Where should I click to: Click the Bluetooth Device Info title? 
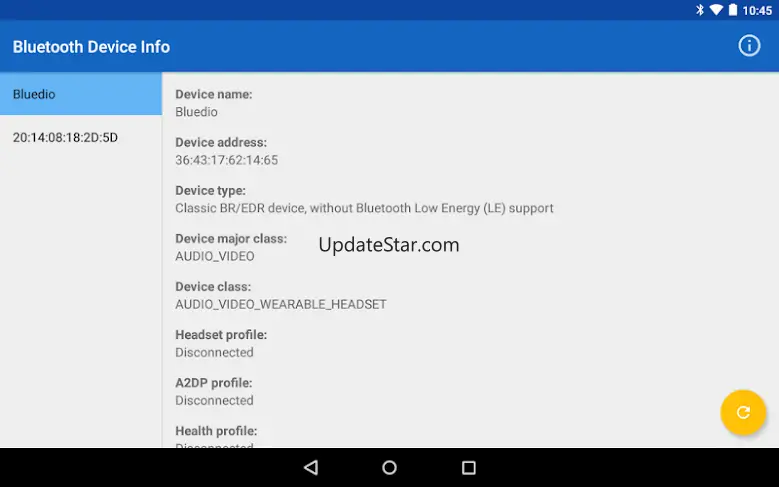click(91, 47)
